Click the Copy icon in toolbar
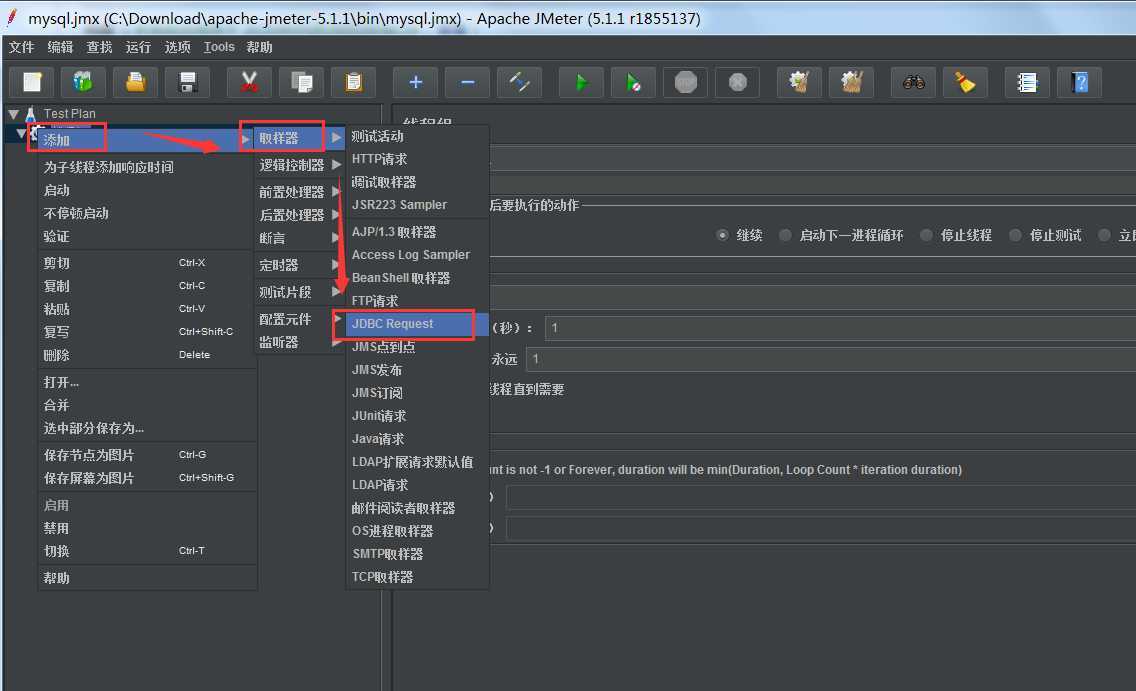The width and height of the screenshot is (1136, 691). [301, 82]
